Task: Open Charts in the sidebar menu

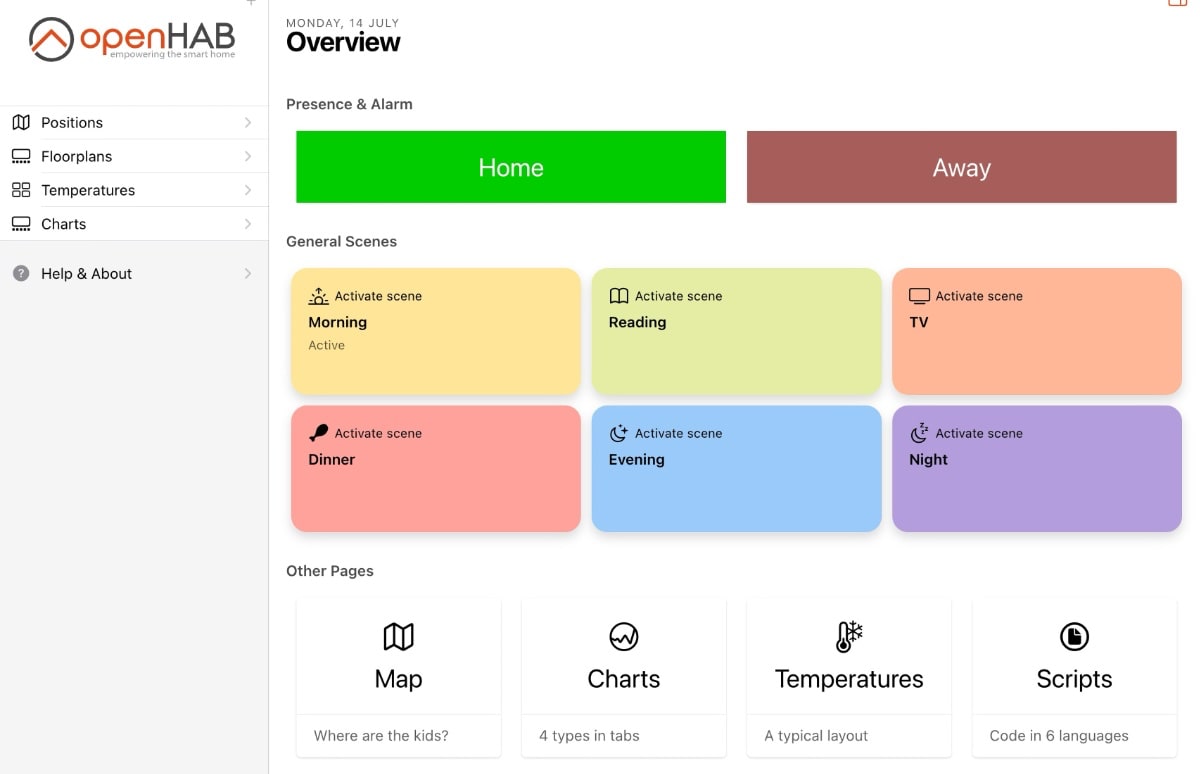Action: click(64, 224)
